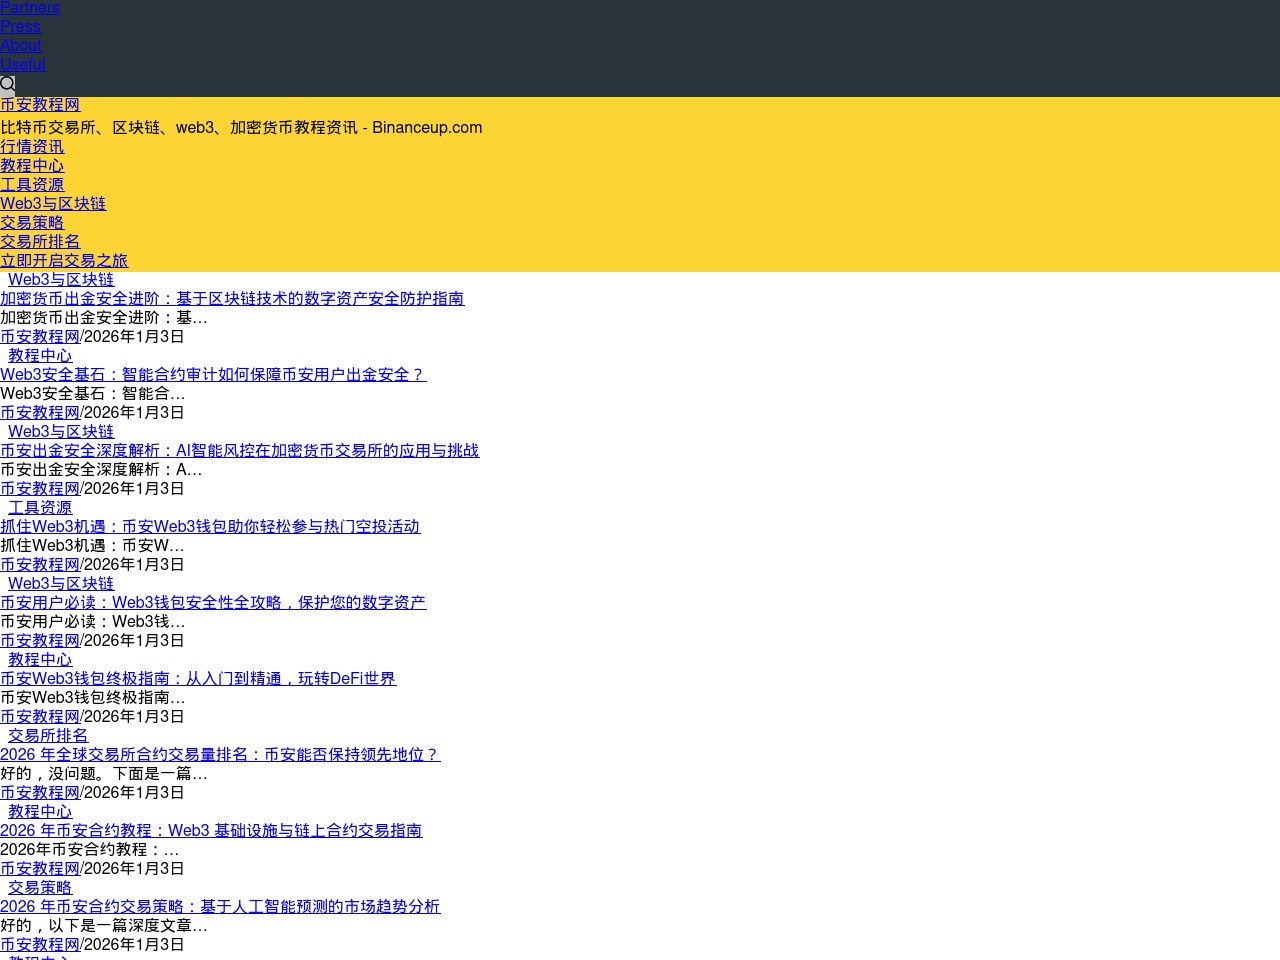Open the 教程中心 category above Web3安全基石 article
1280x960 pixels.
point(40,356)
